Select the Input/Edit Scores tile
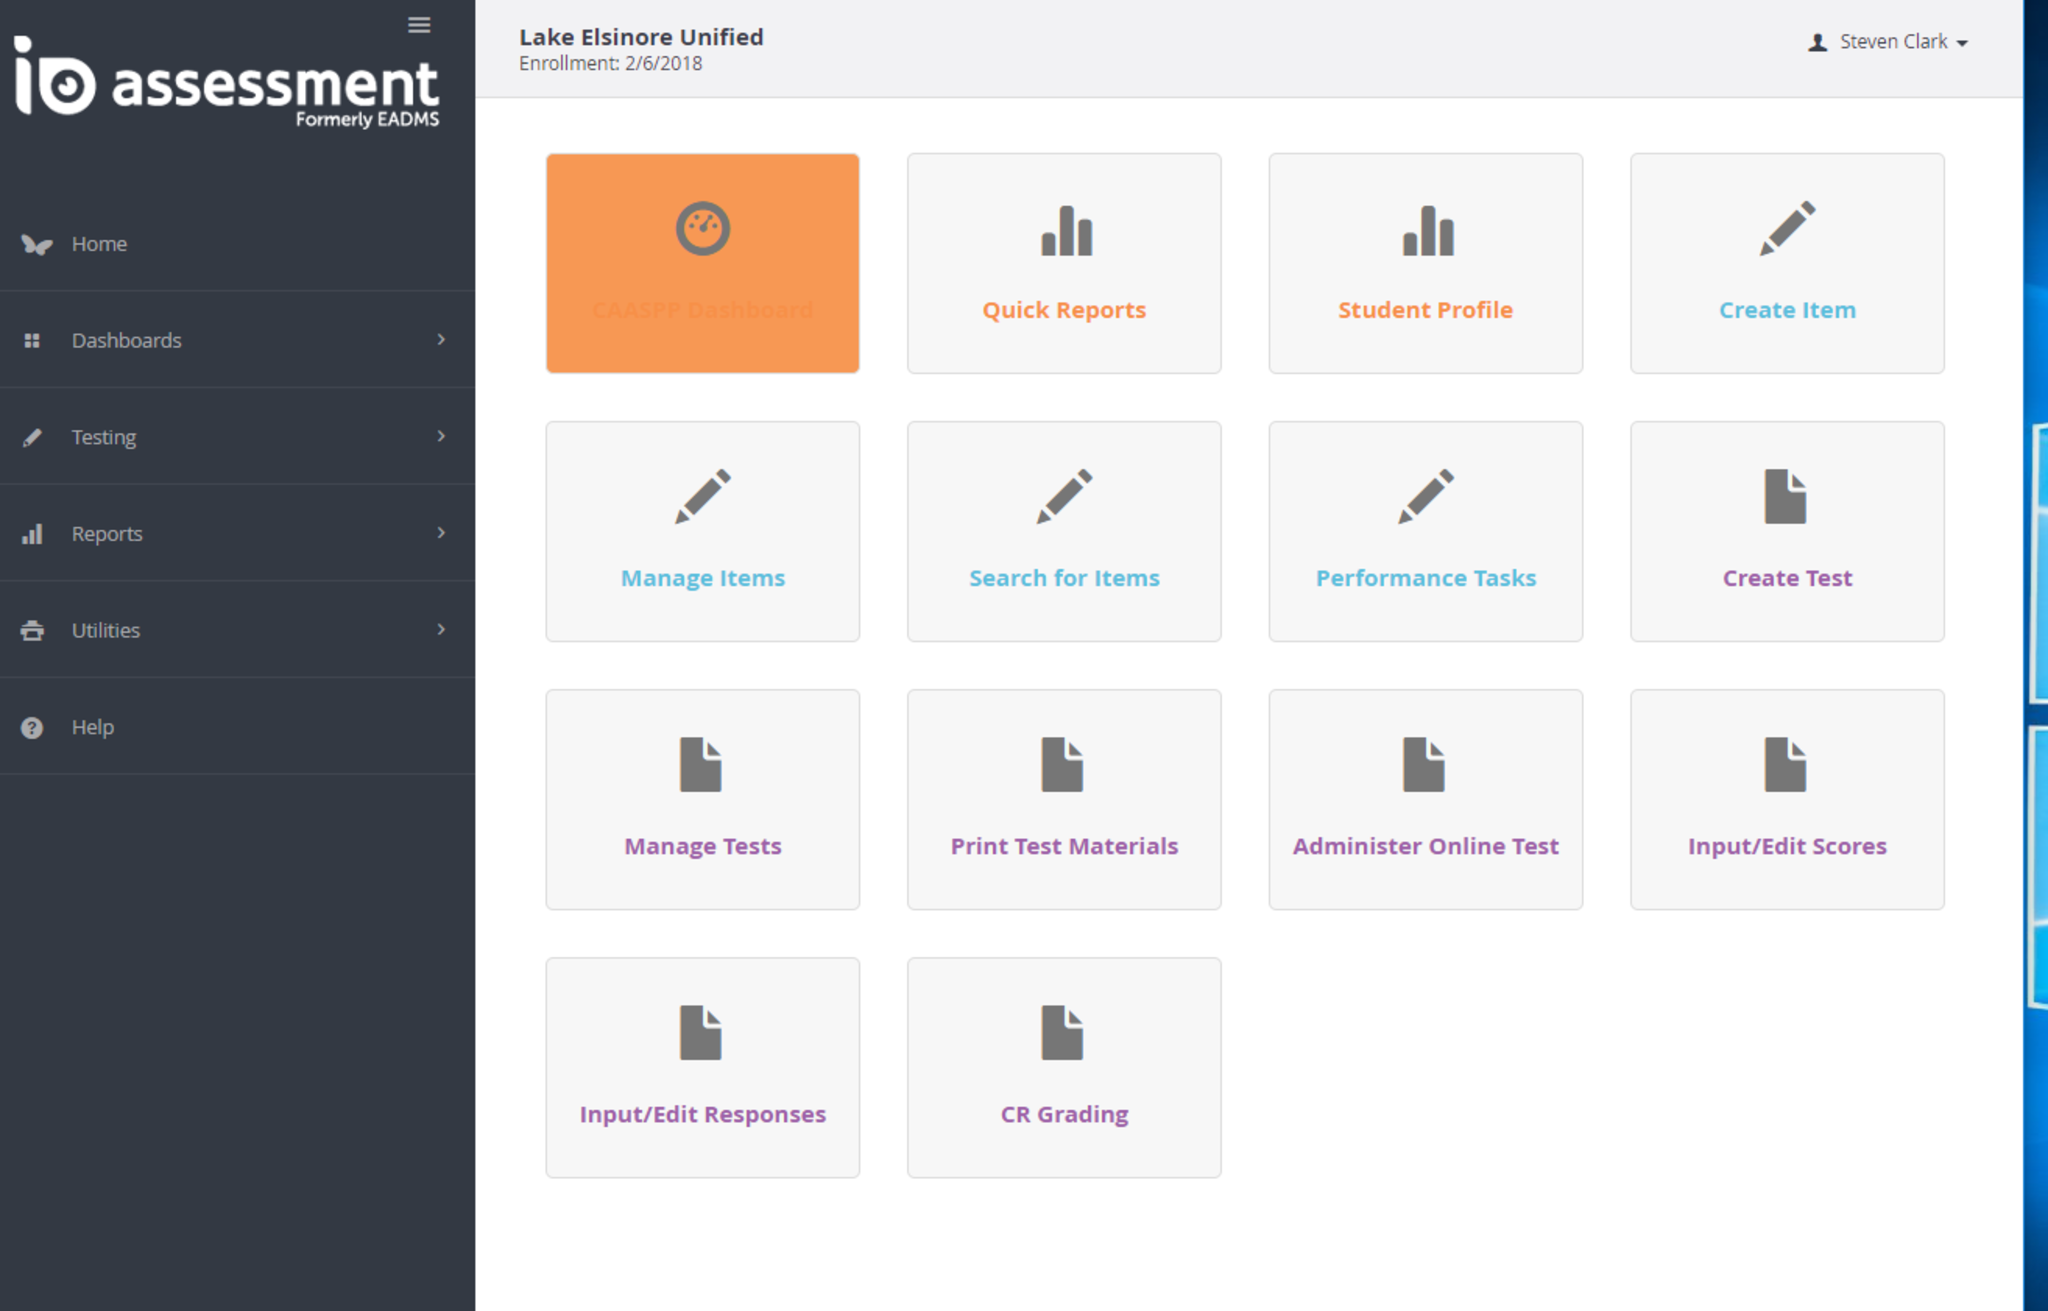2048x1311 pixels. click(1786, 800)
